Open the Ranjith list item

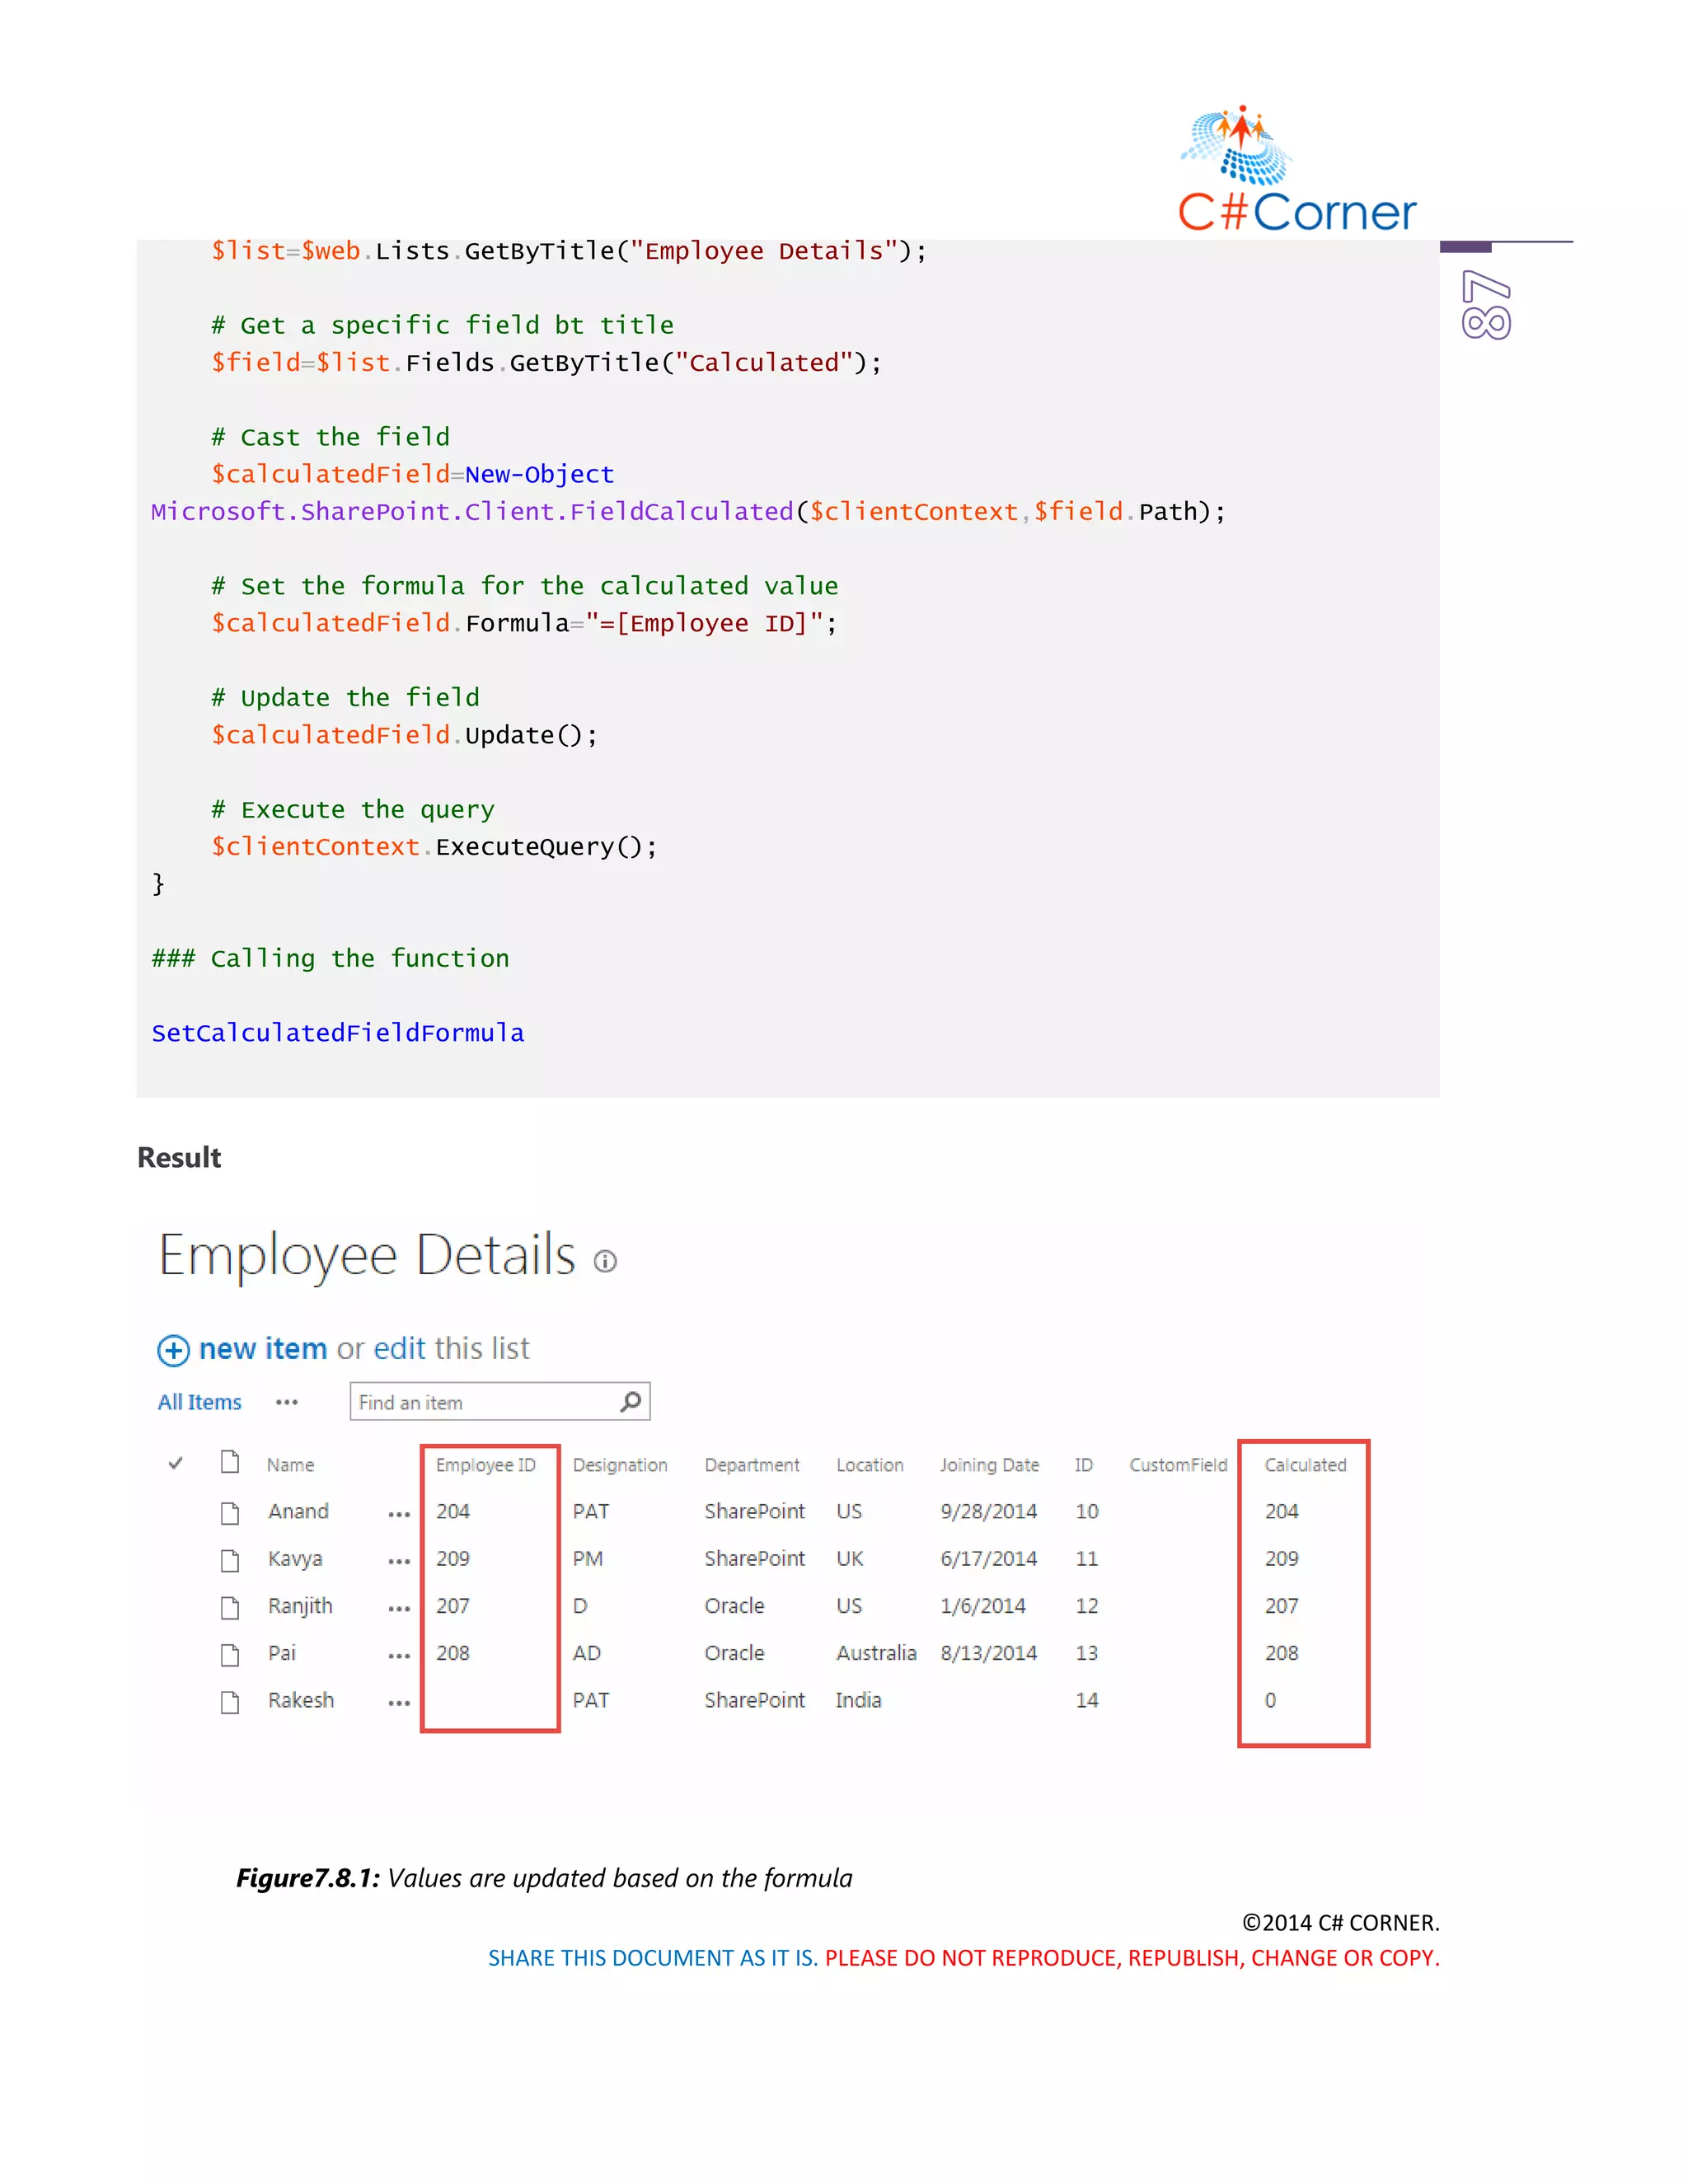pos(300,1606)
